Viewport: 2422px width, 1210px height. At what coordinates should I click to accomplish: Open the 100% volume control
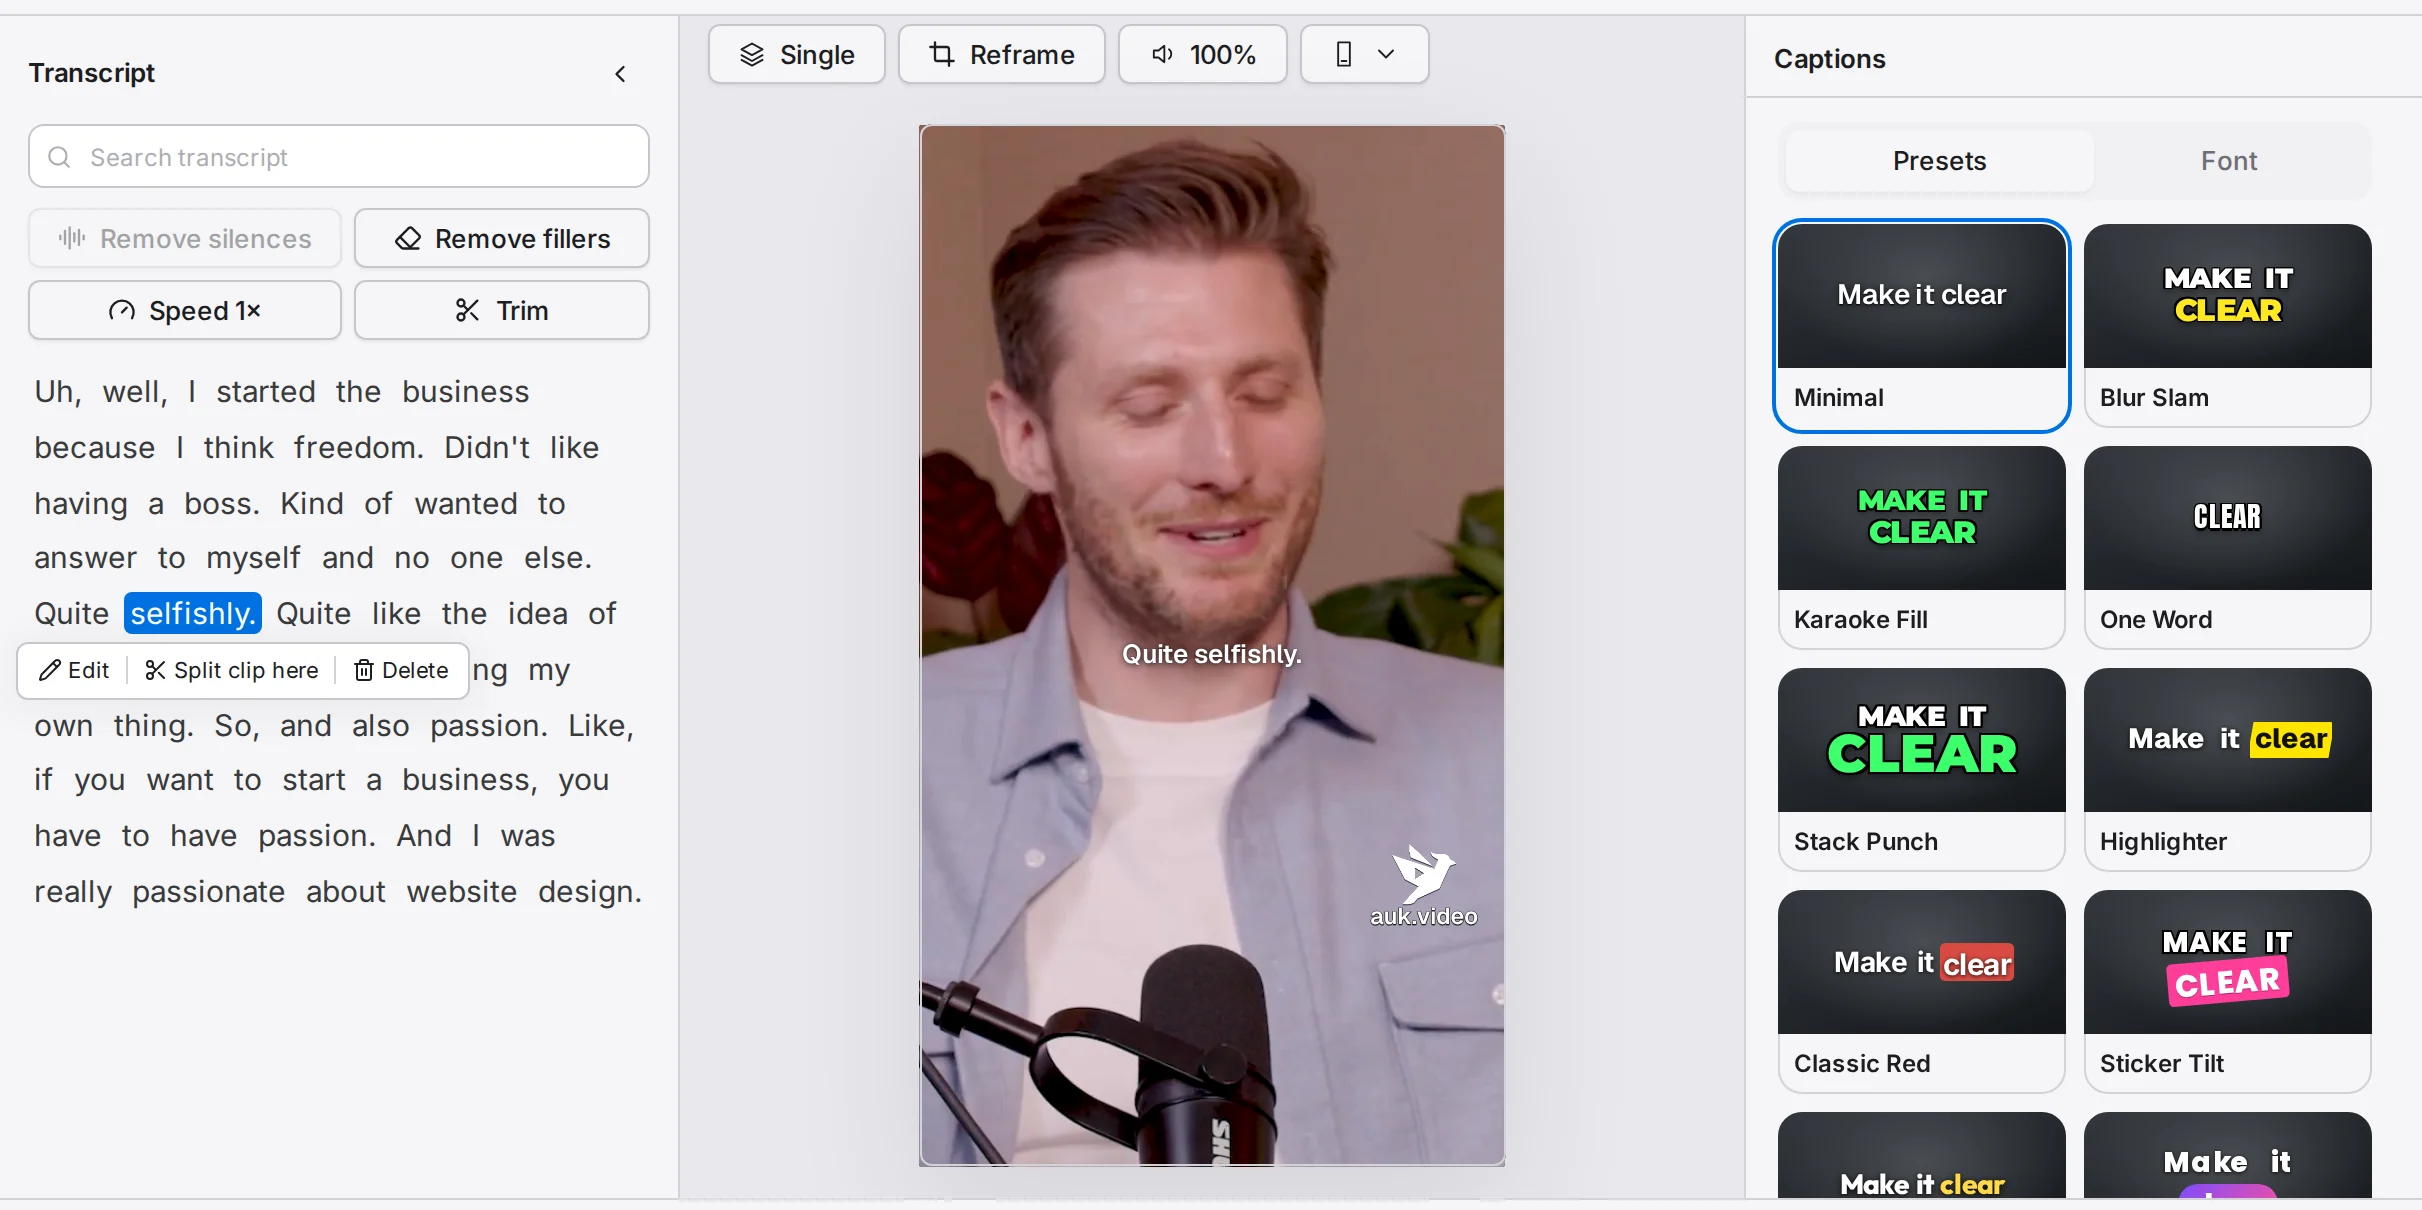click(x=1203, y=55)
